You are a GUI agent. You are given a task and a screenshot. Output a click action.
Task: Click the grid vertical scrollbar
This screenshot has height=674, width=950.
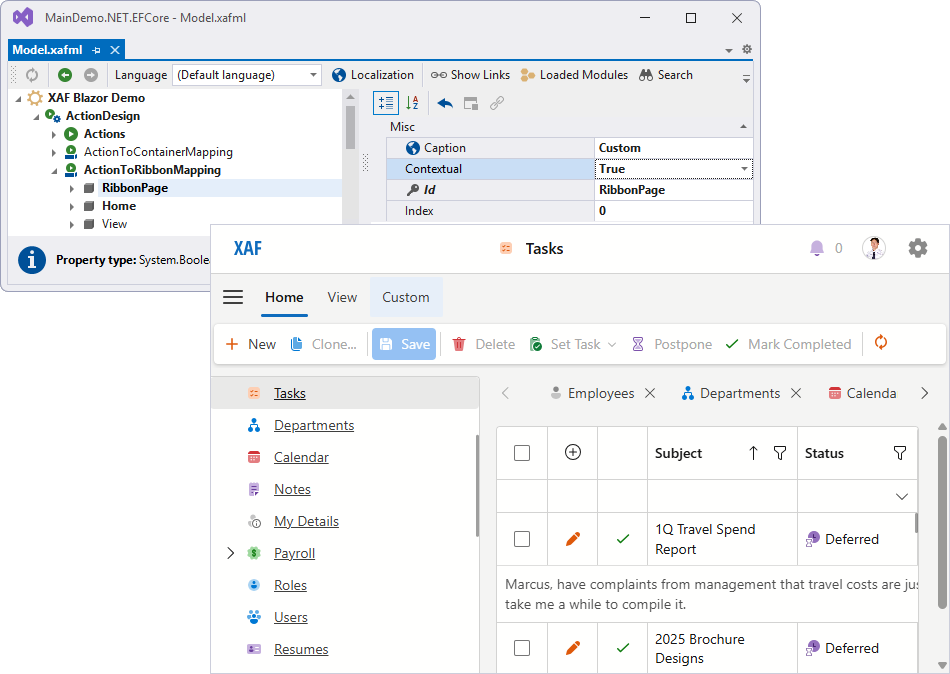point(942,520)
